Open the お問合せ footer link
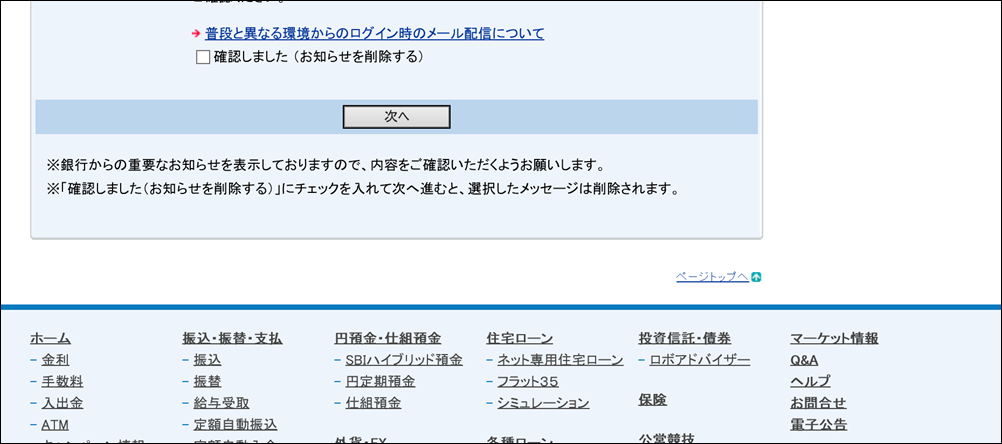This screenshot has width=1002, height=444. pos(818,403)
